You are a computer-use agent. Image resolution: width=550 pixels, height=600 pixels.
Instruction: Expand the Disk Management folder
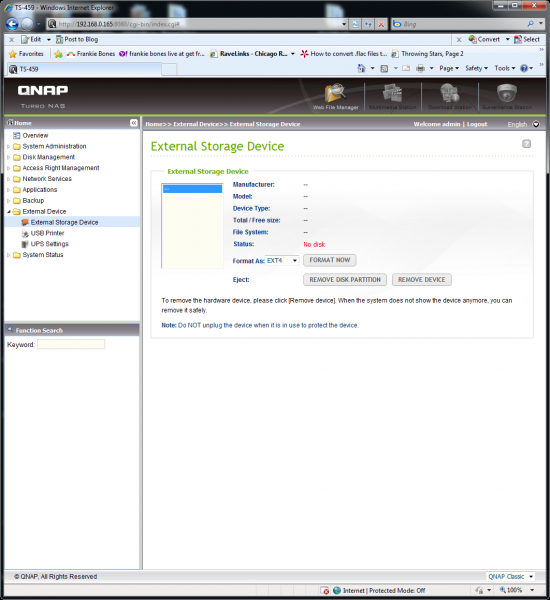tap(8, 157)
